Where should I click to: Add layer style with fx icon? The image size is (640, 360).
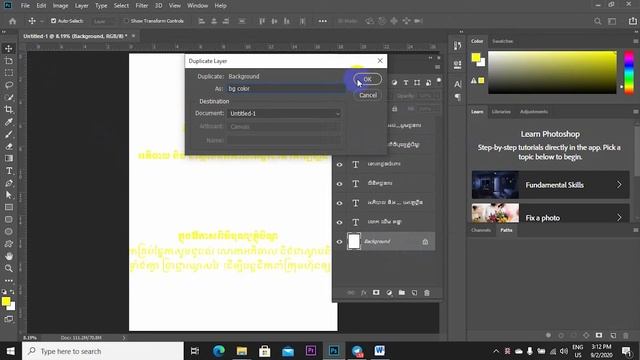point(363,293)
